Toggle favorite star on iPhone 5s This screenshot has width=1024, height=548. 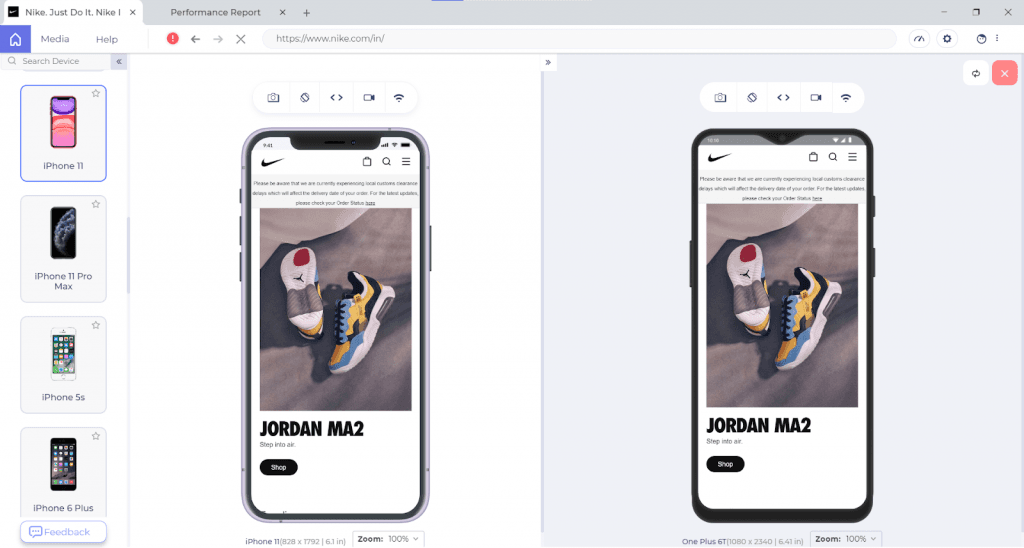(x=96, y=325)
